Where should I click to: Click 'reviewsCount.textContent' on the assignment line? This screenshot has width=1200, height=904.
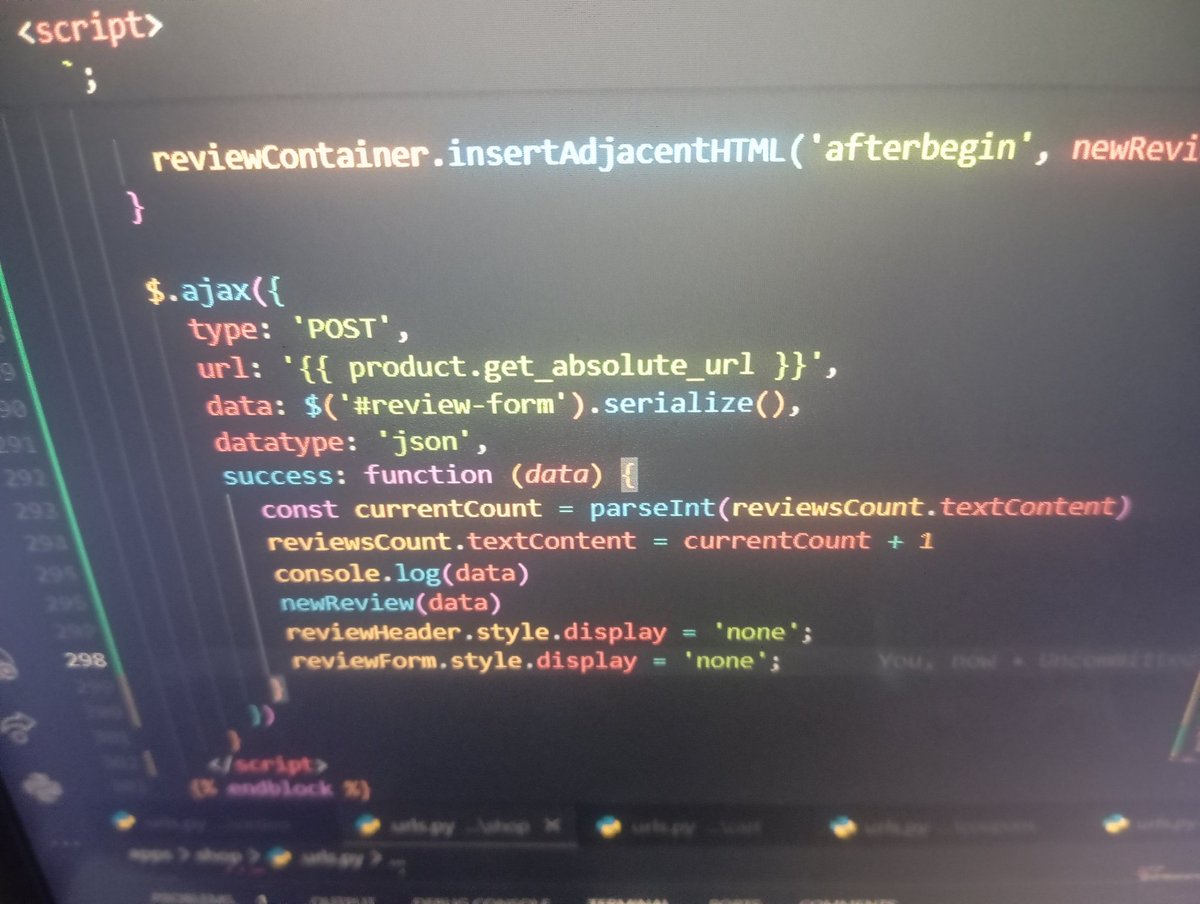tap(451, 542)
